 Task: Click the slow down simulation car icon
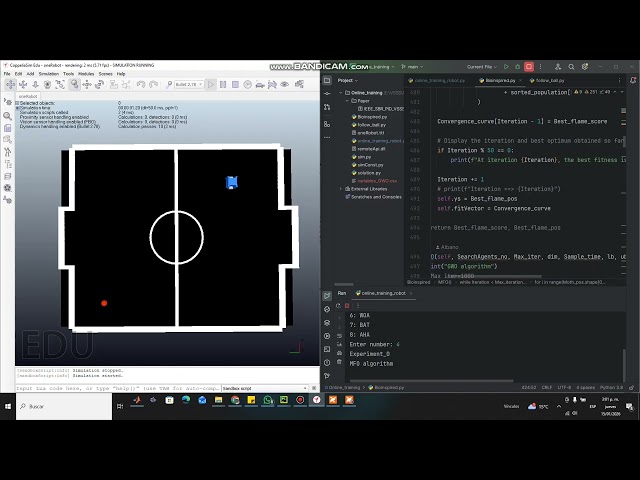click(x=260, y=84)
